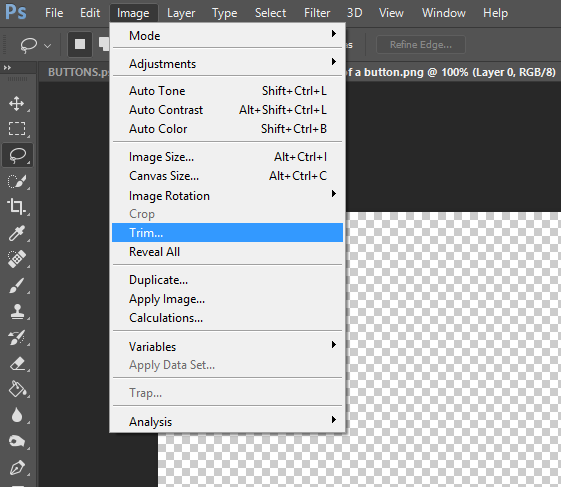The height and width of the screenshot is (487, 561).
Task: Open the View menu
Action: [391, 13]
